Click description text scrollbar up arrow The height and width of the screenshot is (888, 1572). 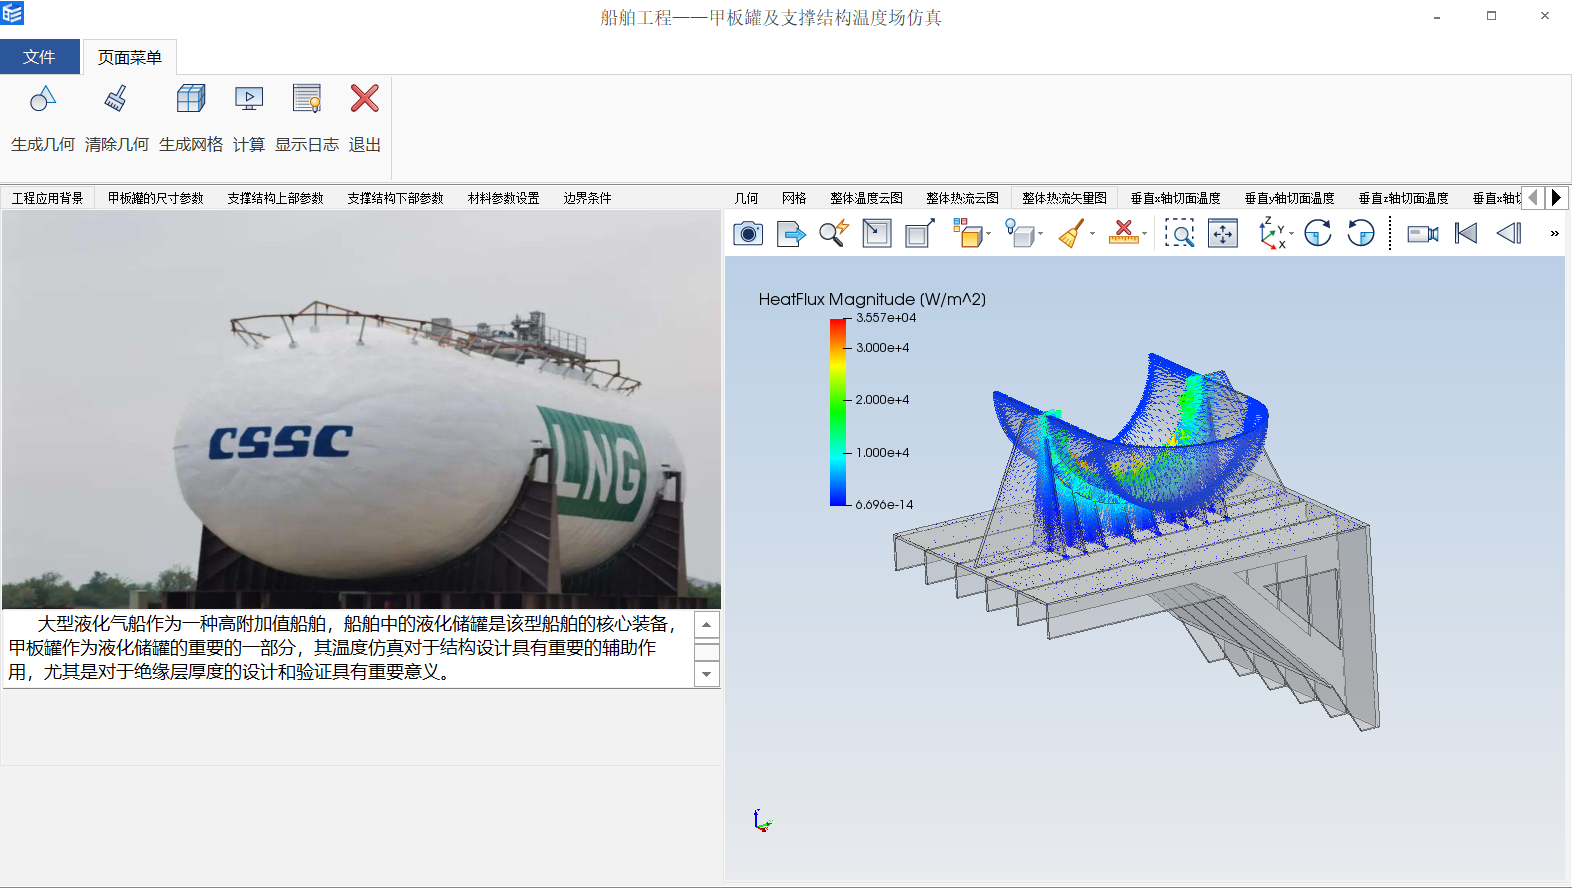tap(707, 625)
